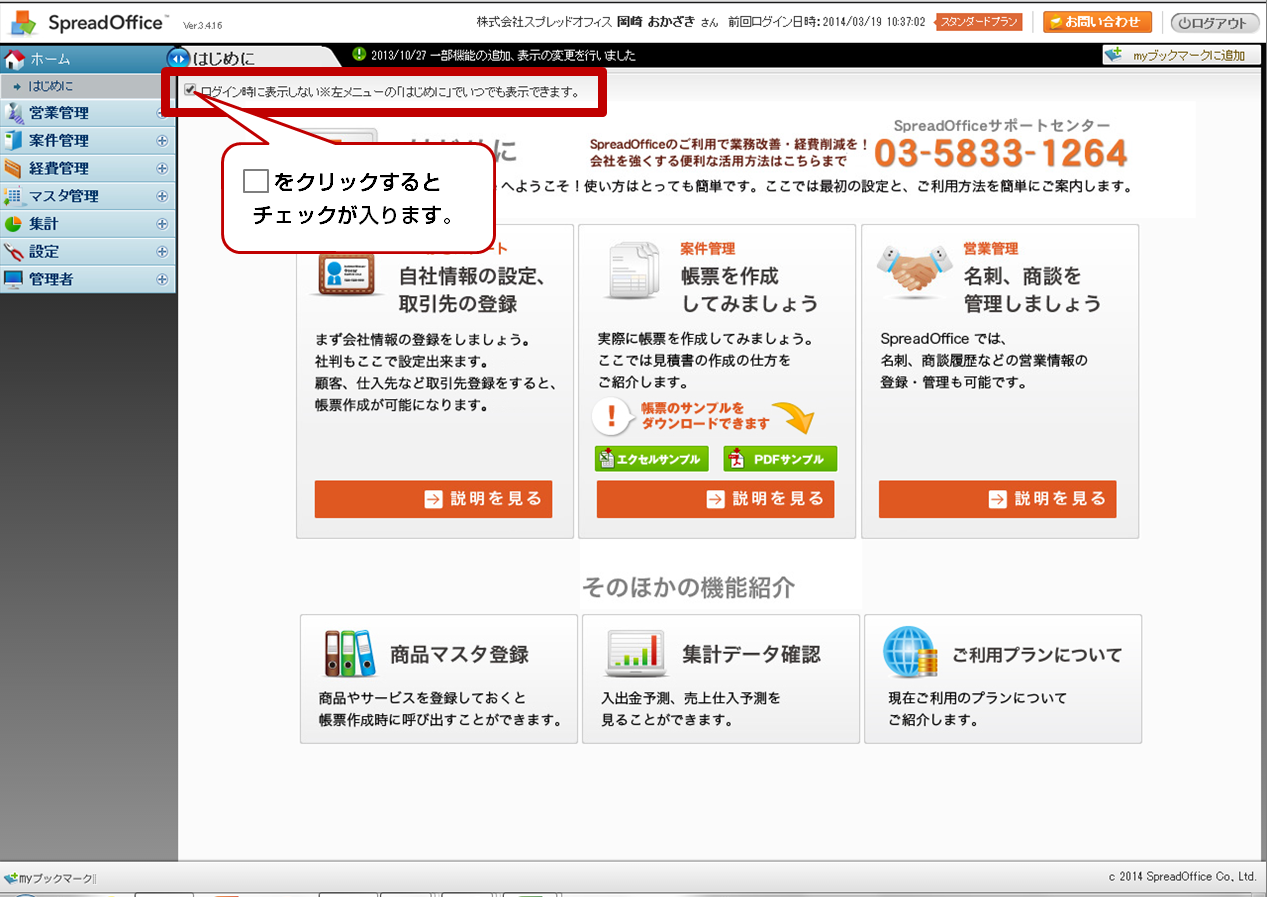Toggle ログイン時に表示しない checkbox
1269x897 pixels.
pos(190,90)
